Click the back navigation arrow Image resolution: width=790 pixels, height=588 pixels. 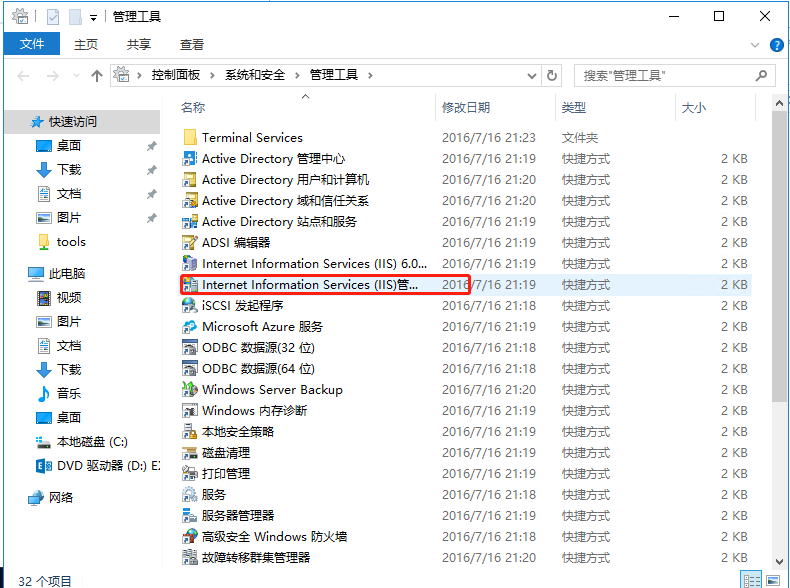click(23, 76)
